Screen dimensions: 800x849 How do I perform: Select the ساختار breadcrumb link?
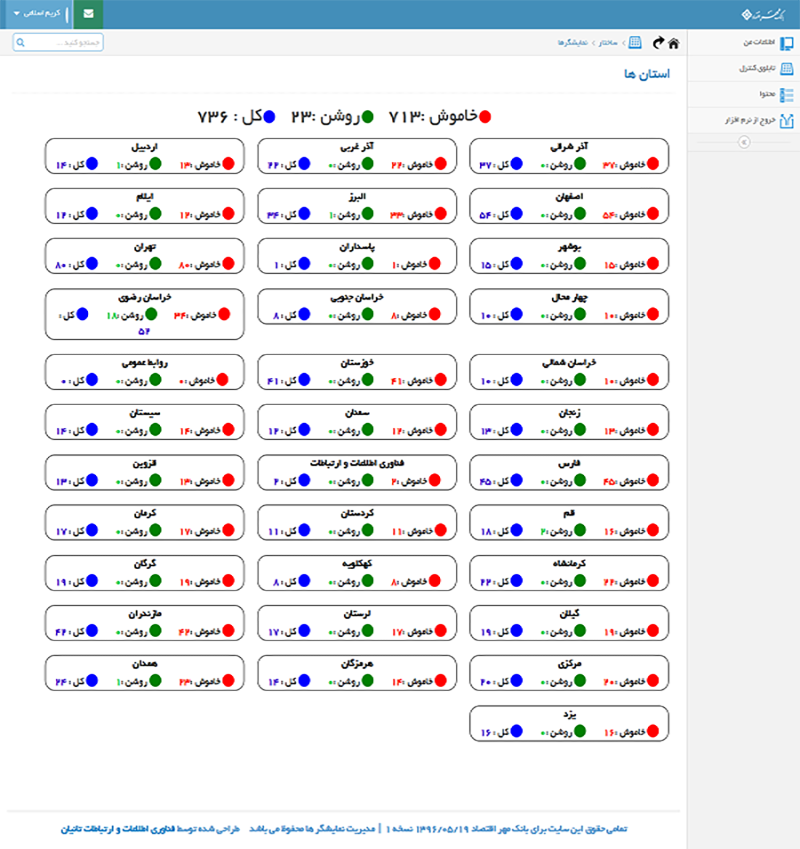(608, 43)
